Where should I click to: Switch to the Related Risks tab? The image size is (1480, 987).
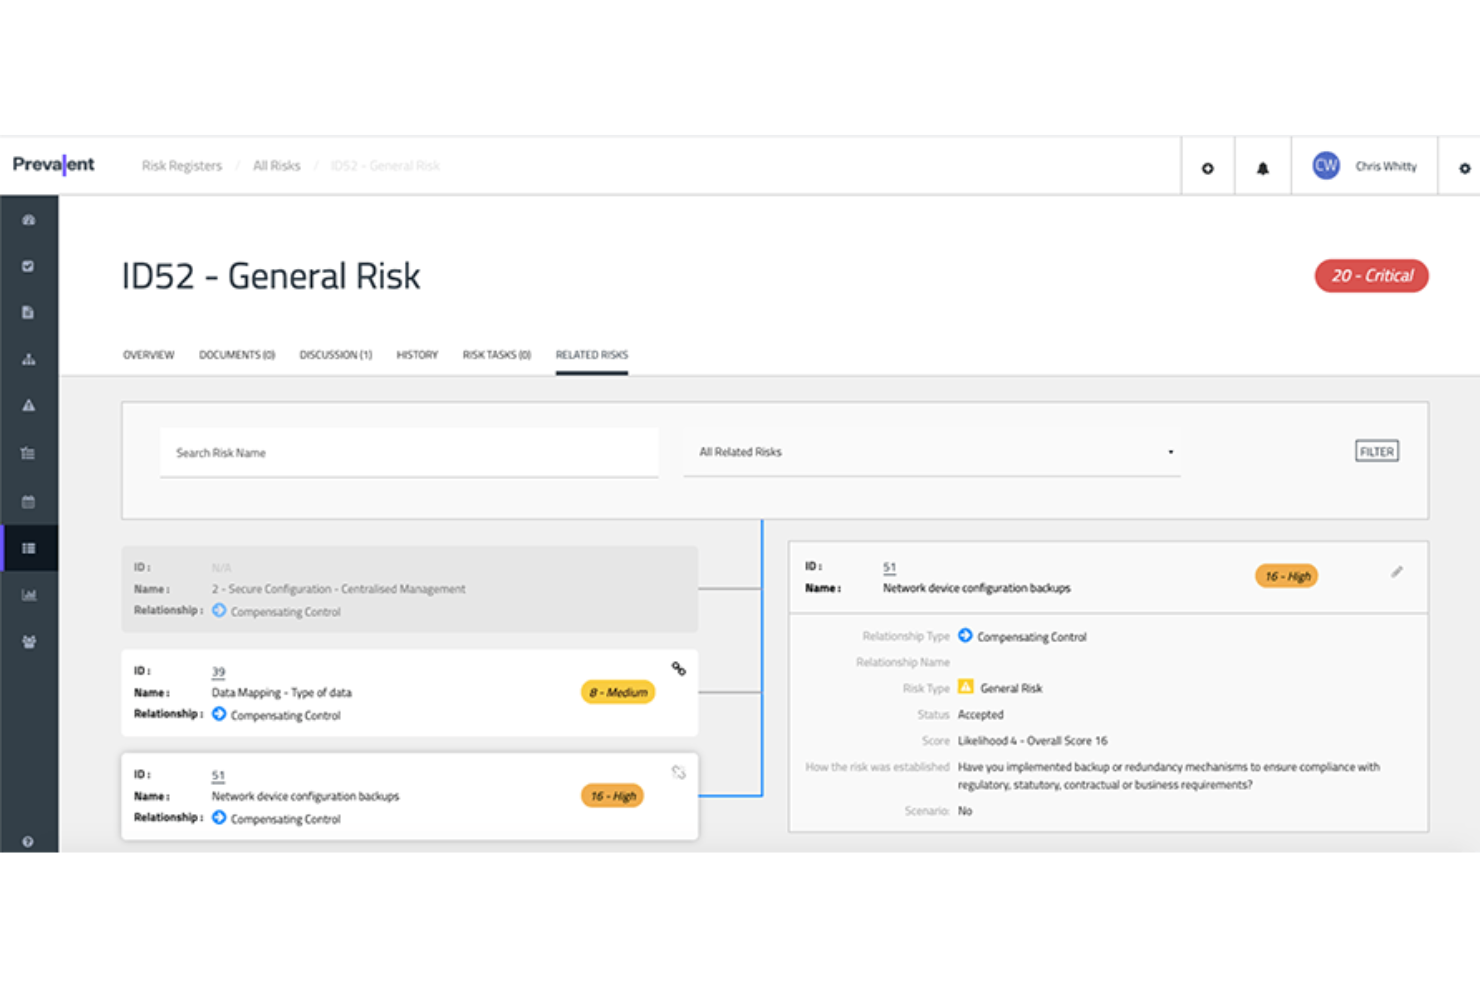[591, 354]
